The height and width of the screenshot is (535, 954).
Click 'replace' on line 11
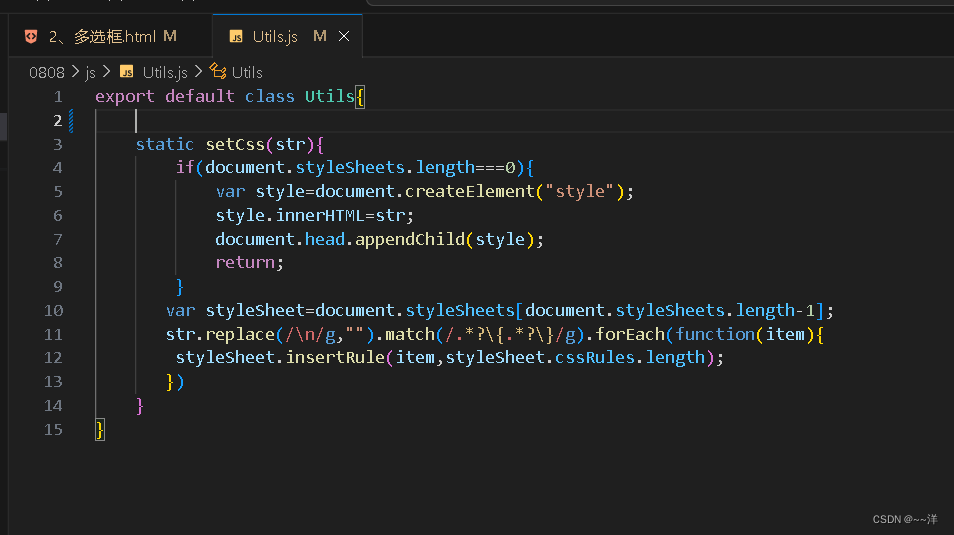240,334
